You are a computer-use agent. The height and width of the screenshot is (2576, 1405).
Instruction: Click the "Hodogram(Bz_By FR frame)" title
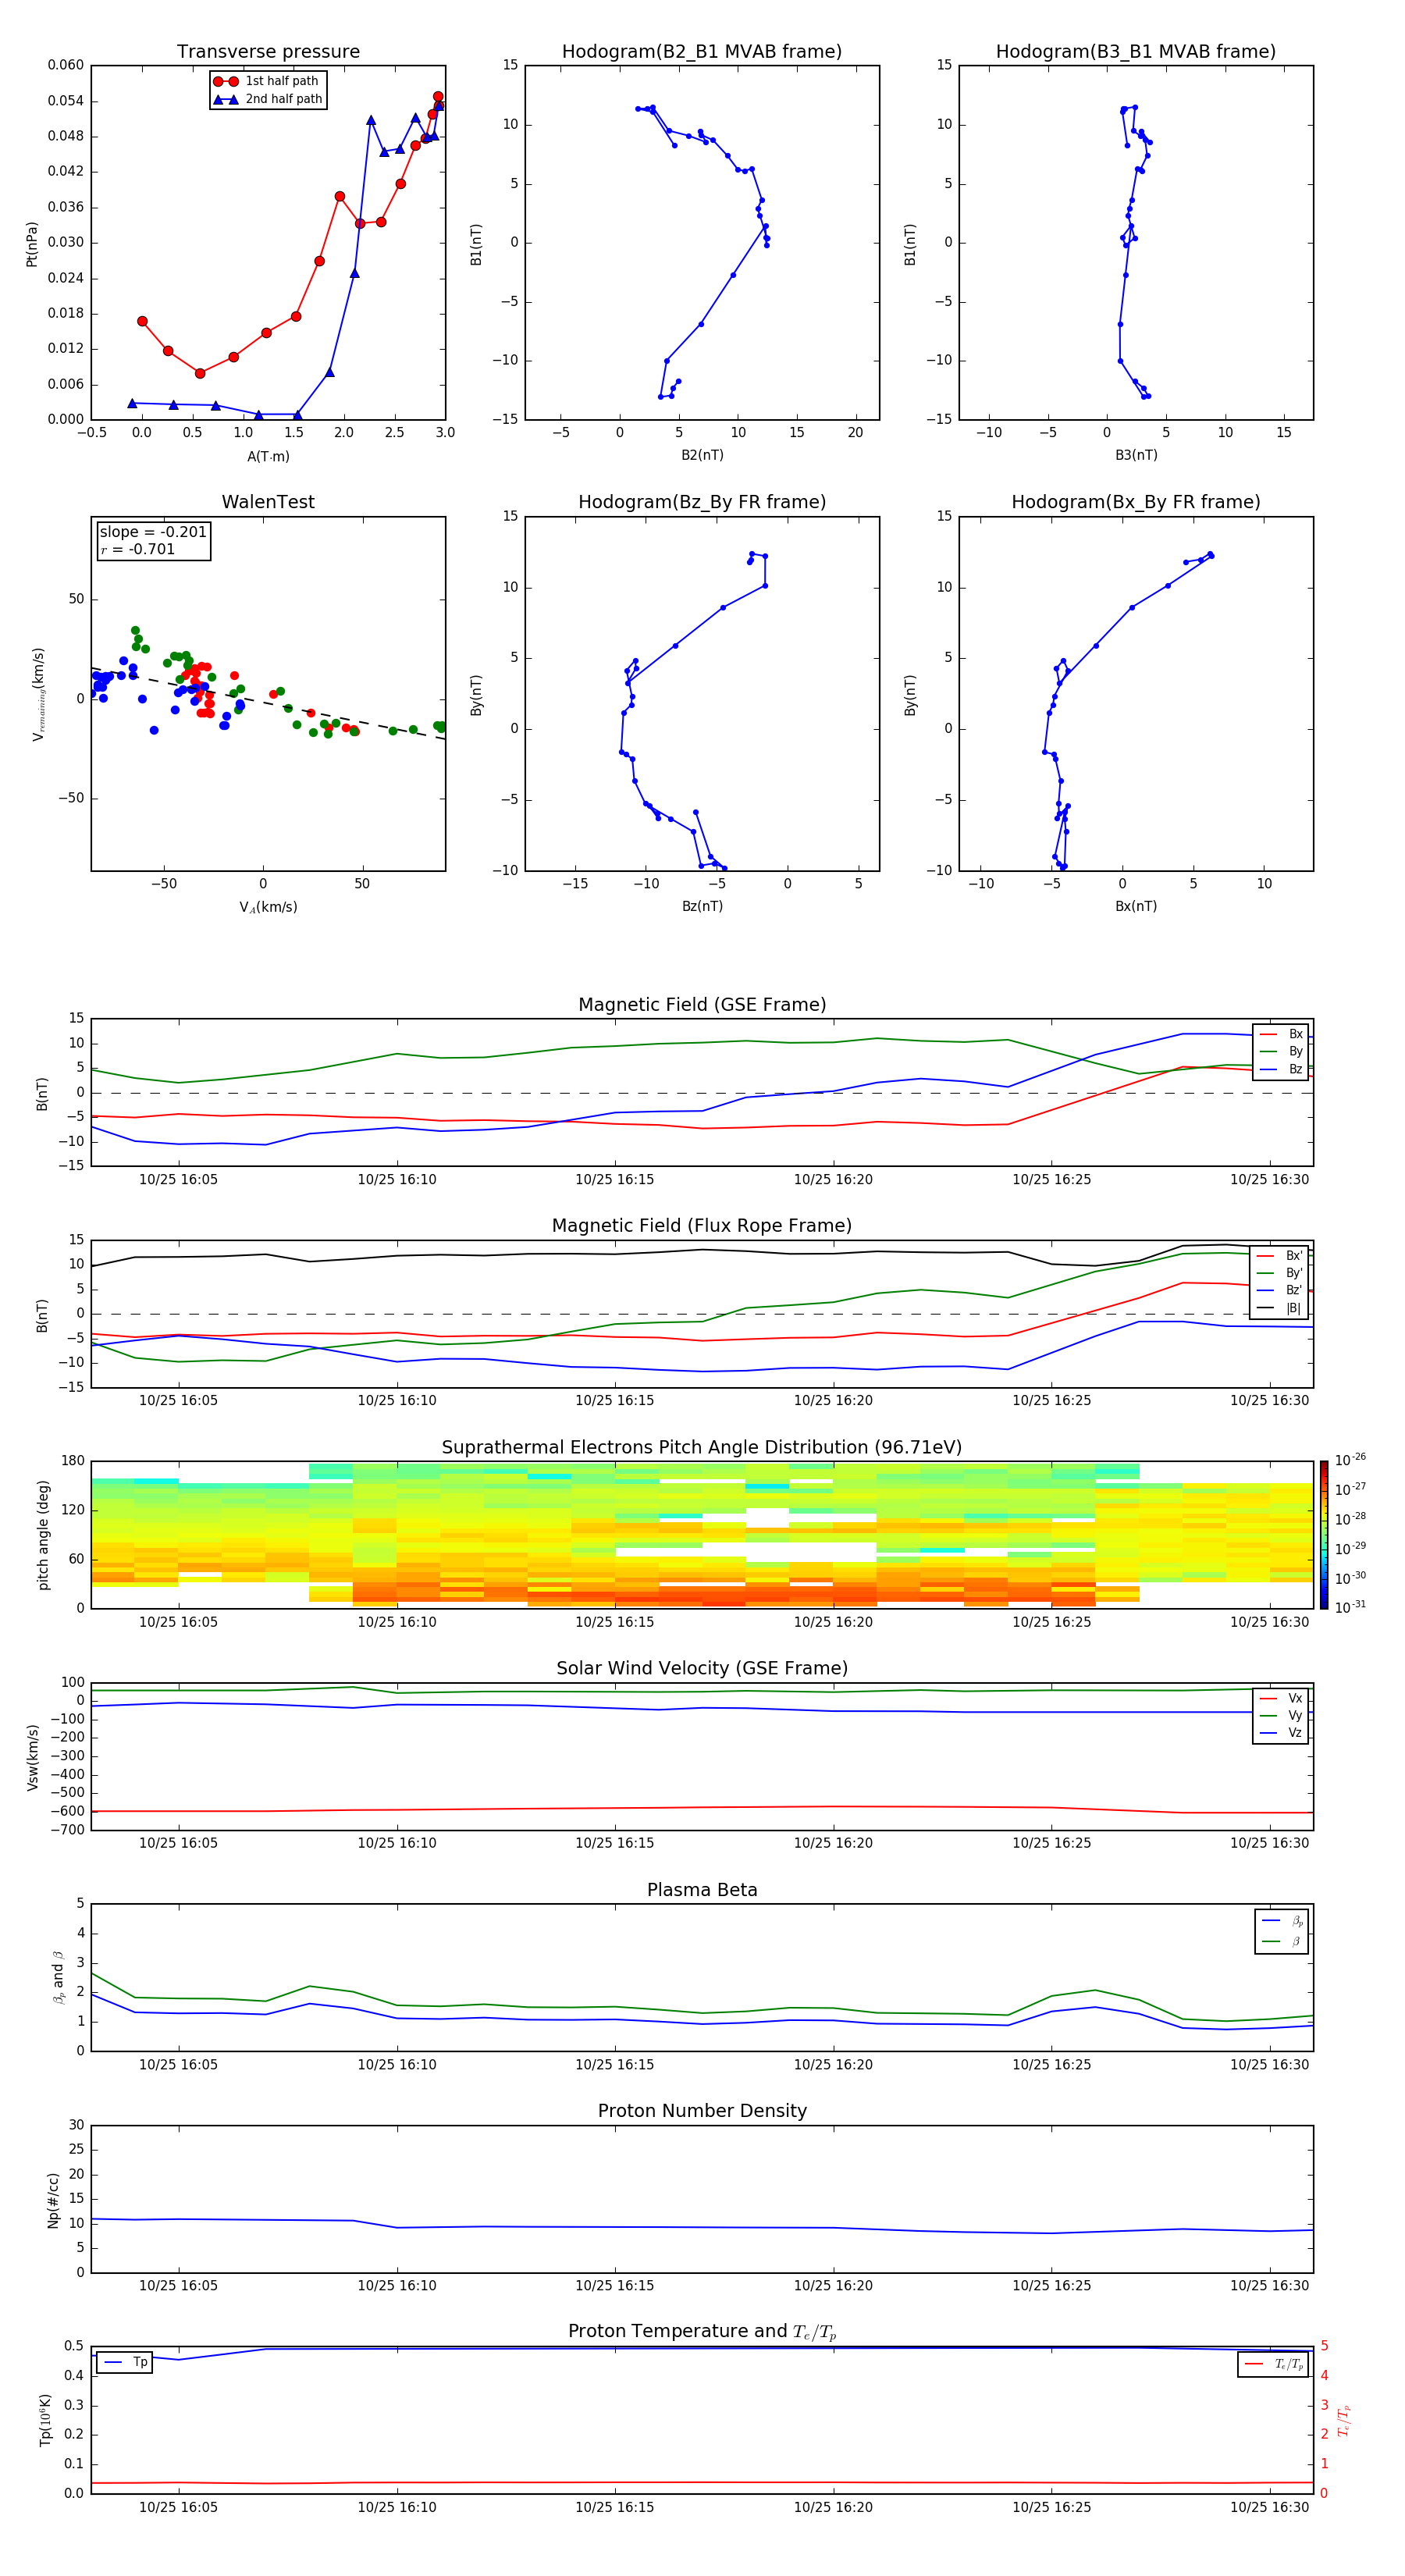pyautogui.click(x=702, y=502)
